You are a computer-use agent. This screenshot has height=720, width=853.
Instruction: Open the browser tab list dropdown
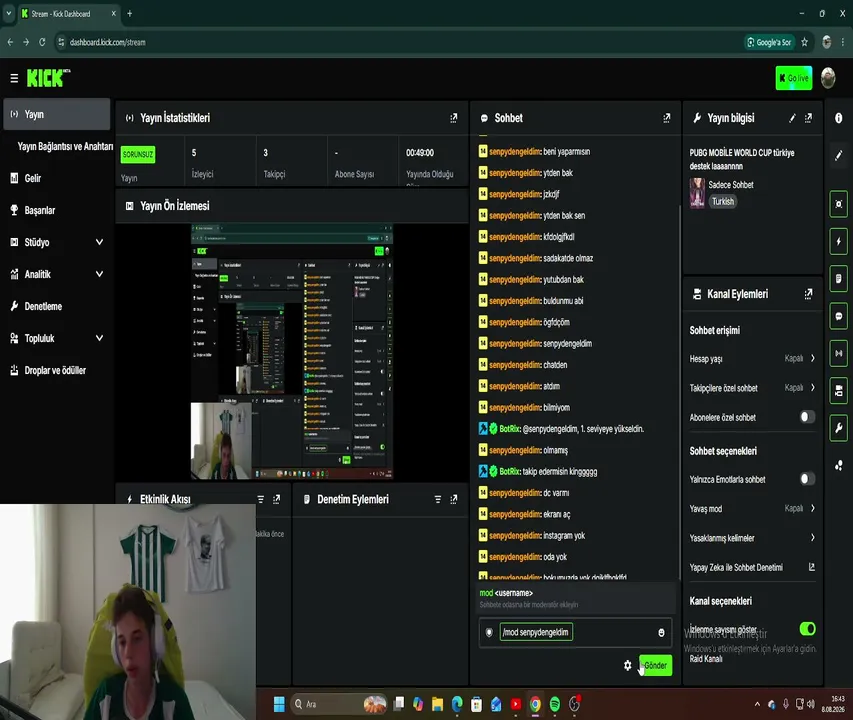tap(9, 14)
